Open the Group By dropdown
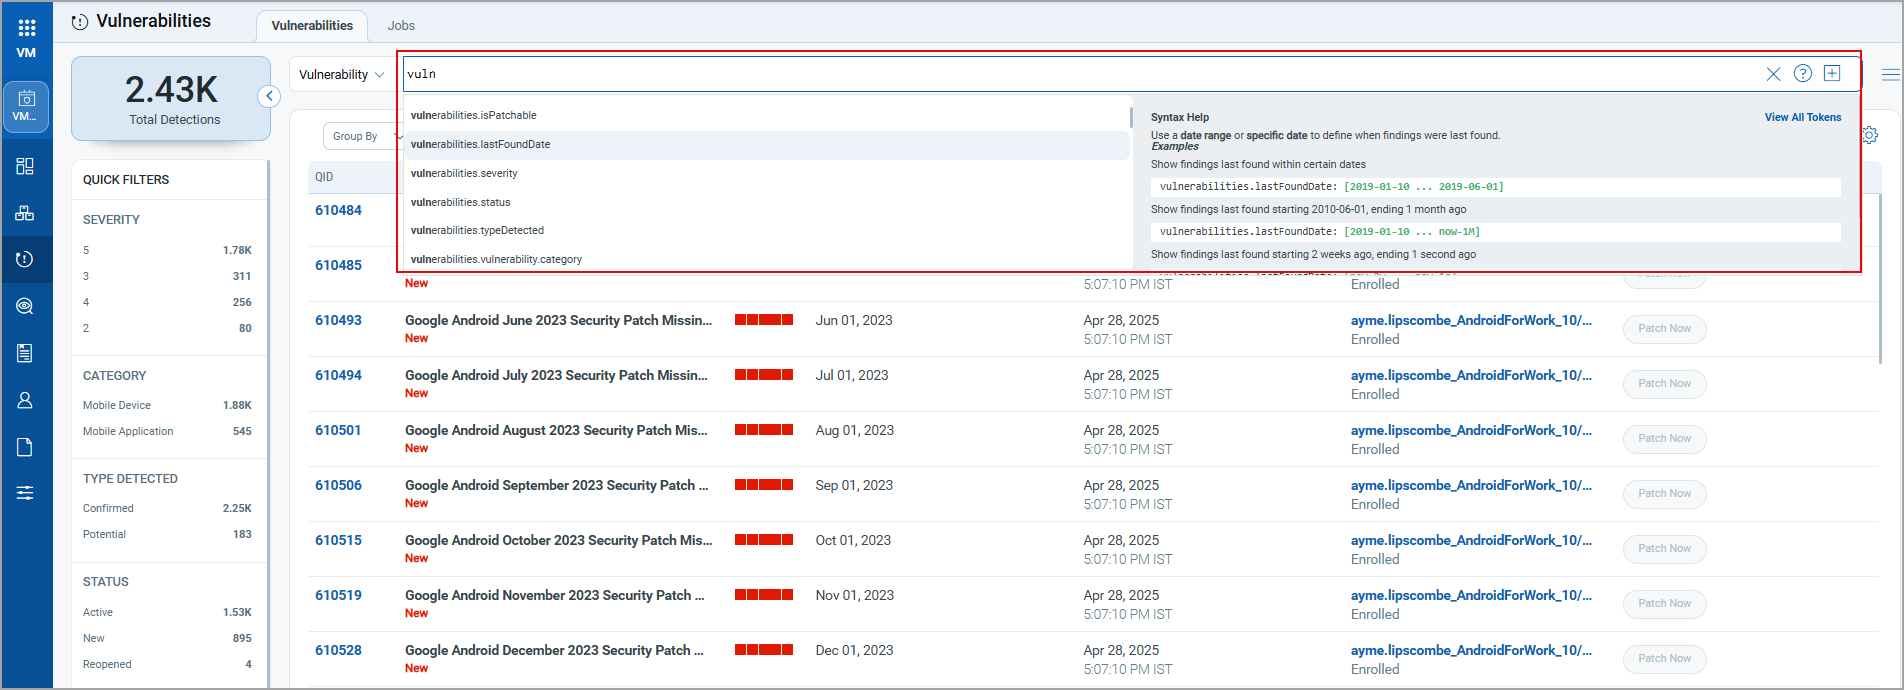Screen dimensions: 1904x690 [362, 136]
